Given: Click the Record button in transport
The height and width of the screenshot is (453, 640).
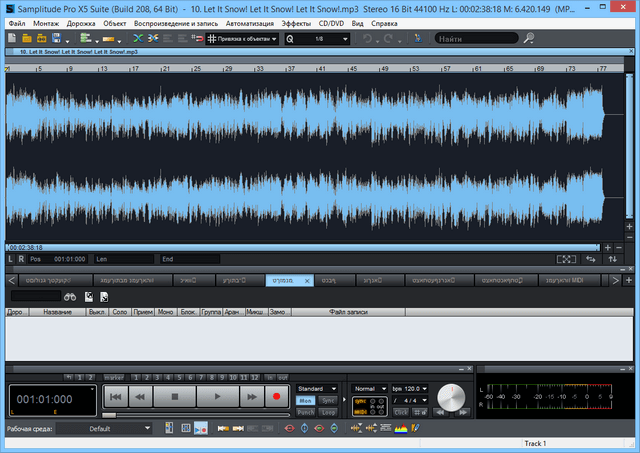Looking at the screenshot, I should coord(276,397).
